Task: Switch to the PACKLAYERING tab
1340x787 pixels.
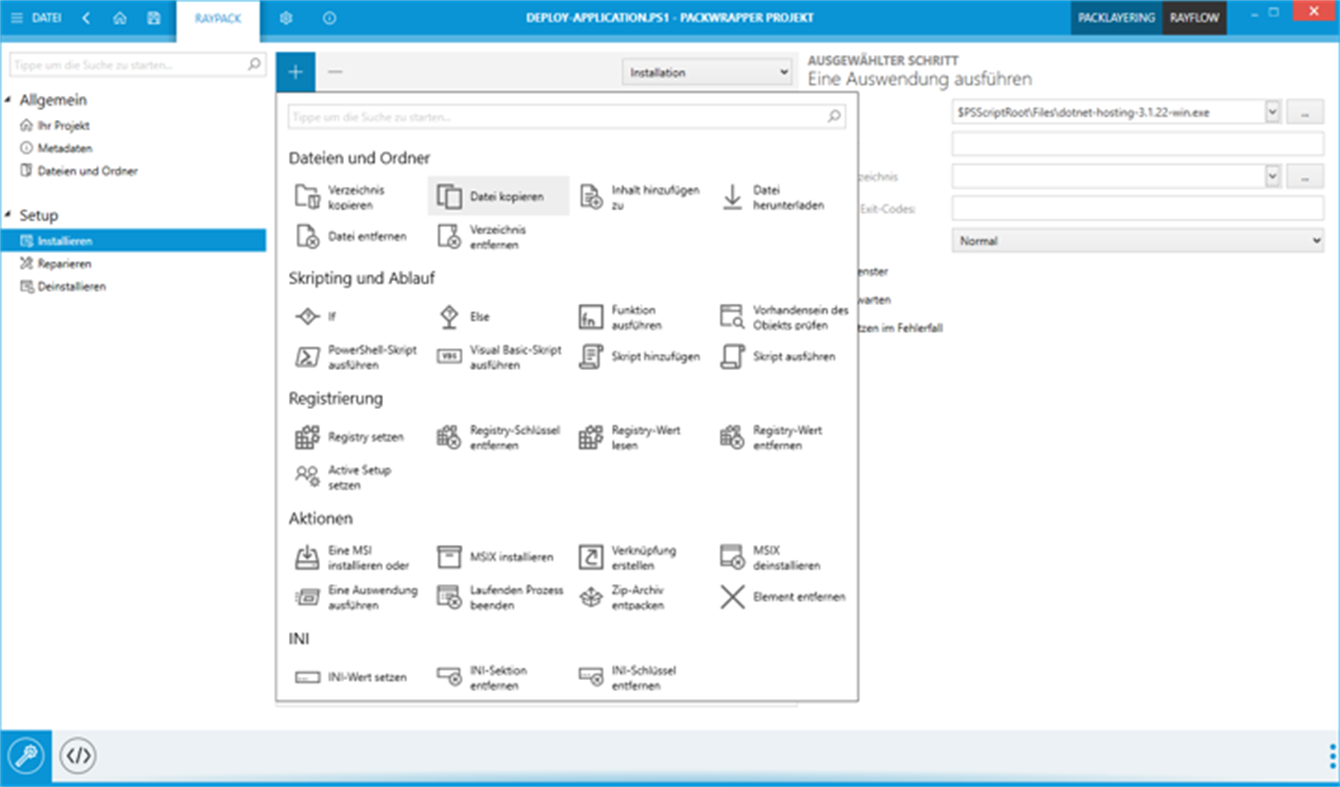Action: click(1114, 17)
